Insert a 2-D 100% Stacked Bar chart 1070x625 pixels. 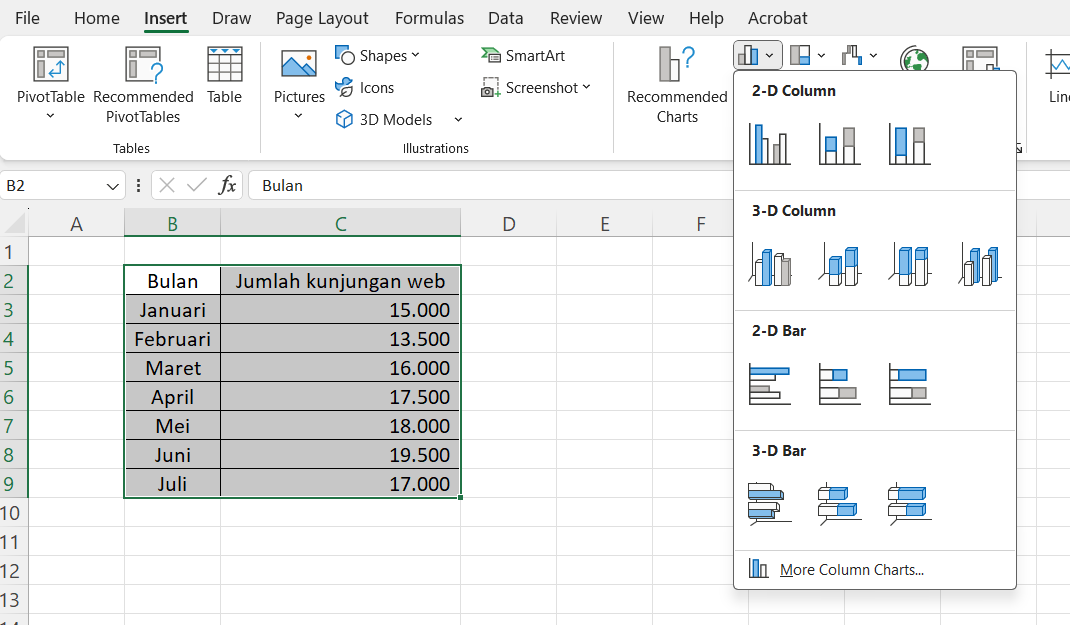click(910, 384)
